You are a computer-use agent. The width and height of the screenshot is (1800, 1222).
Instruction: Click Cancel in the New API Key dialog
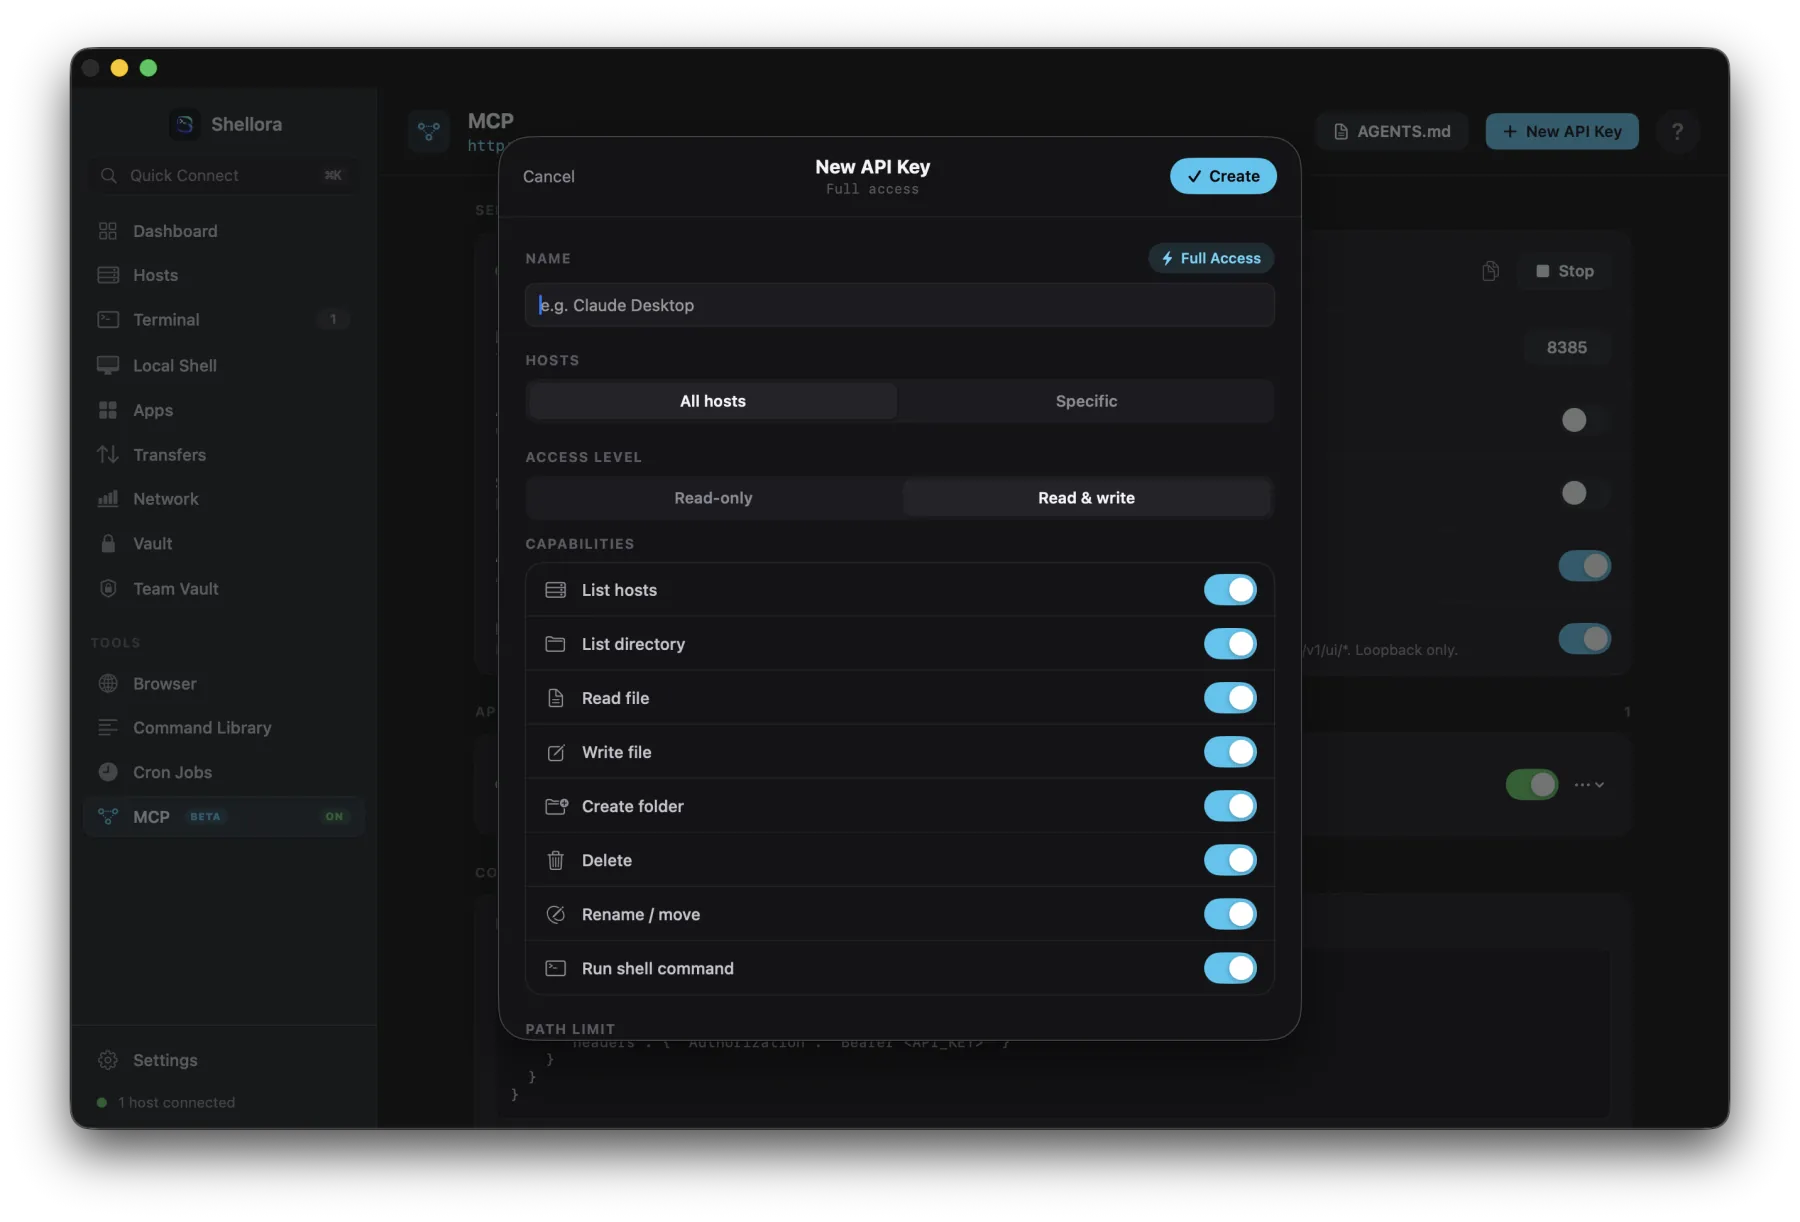pos(549,176)
